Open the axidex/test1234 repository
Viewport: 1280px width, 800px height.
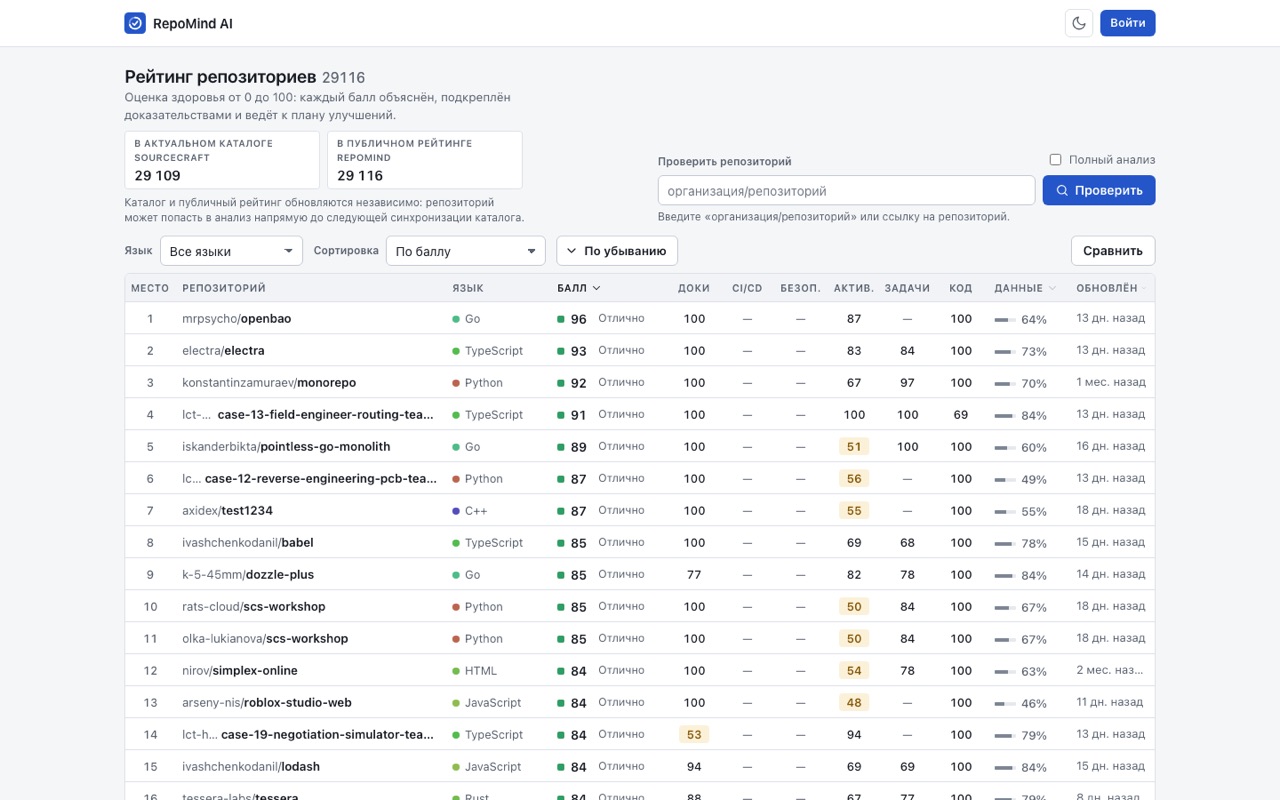227,511
